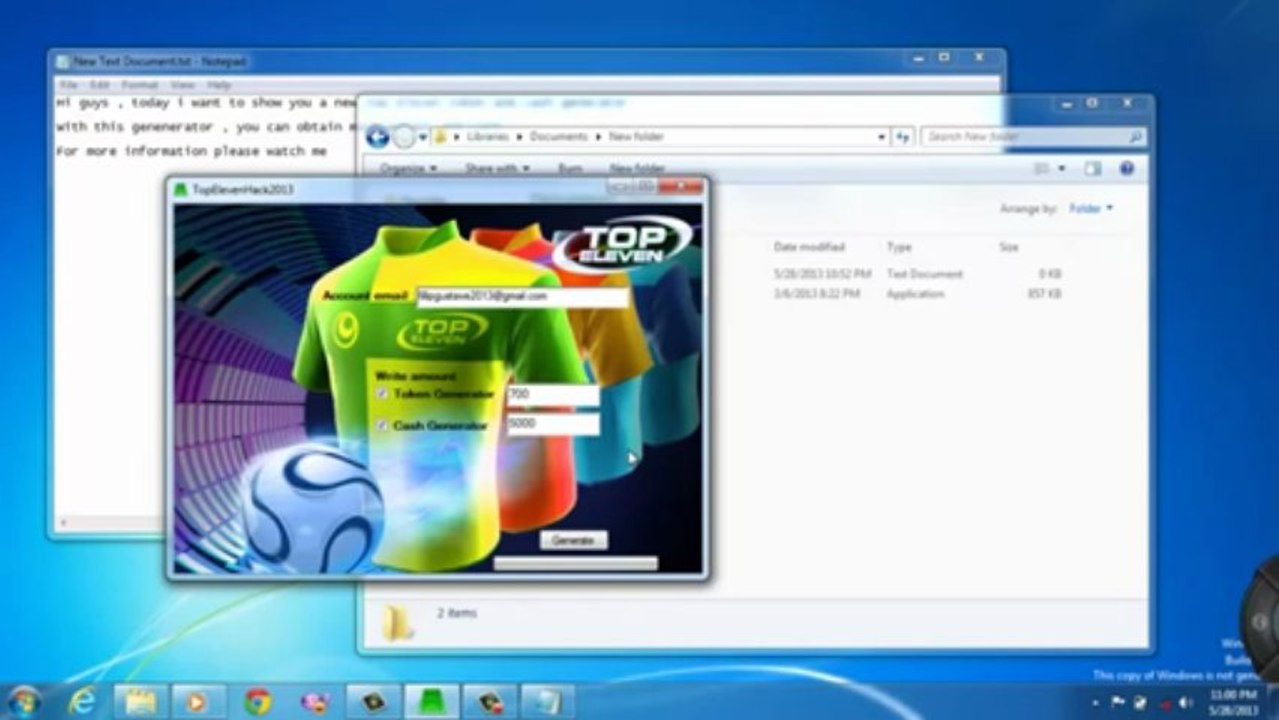This screenshot has width=1279, height=720.
Task: Open Notepad's Format menu
Action: [x=140, y=86]
